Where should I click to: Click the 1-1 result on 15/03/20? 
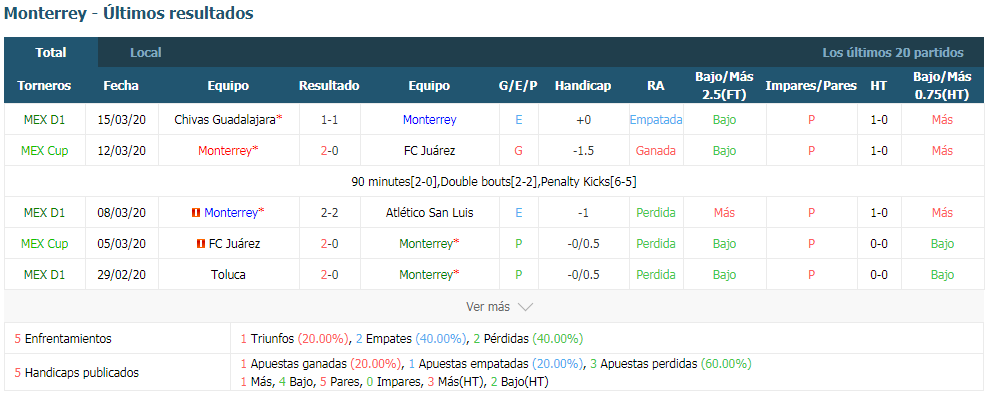[x=330, y=120]
